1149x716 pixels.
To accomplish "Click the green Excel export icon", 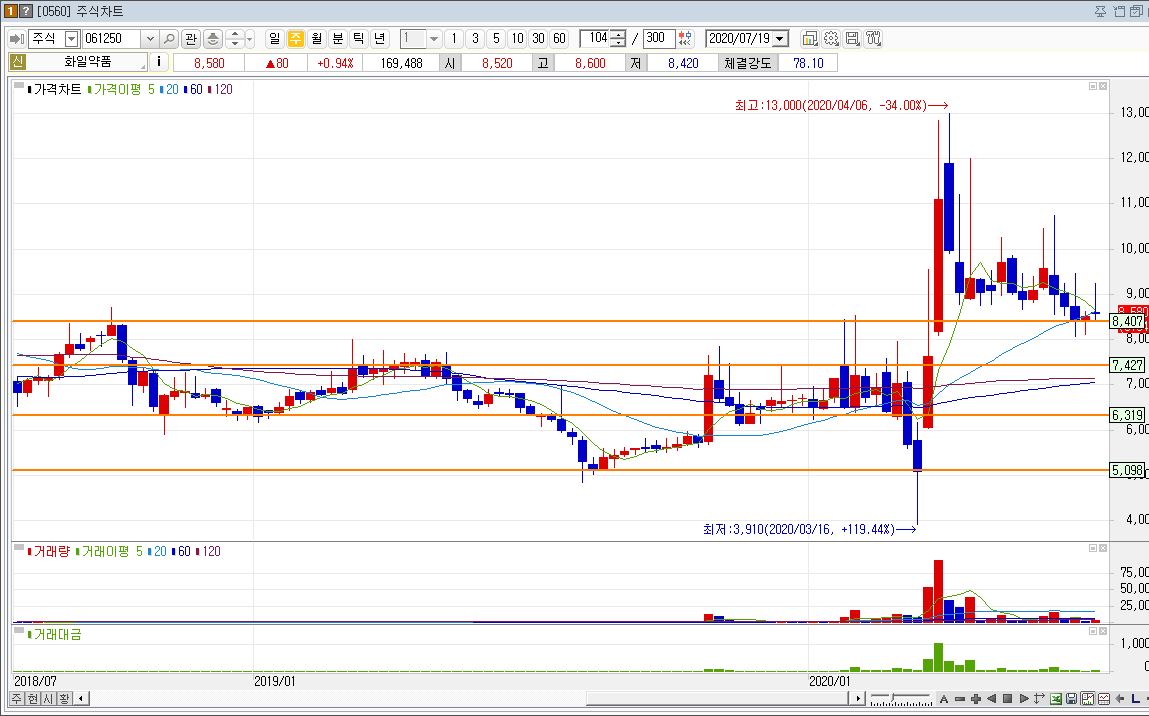I will 1056,699.
